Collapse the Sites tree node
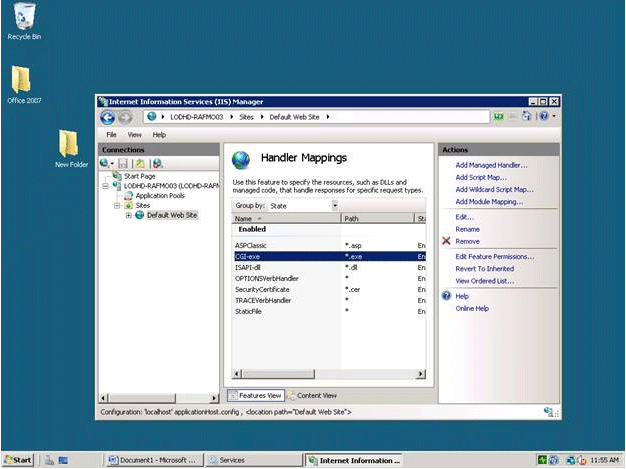Image resolution: width=626 pixels, height=469 pixels. tap(117, 205)
